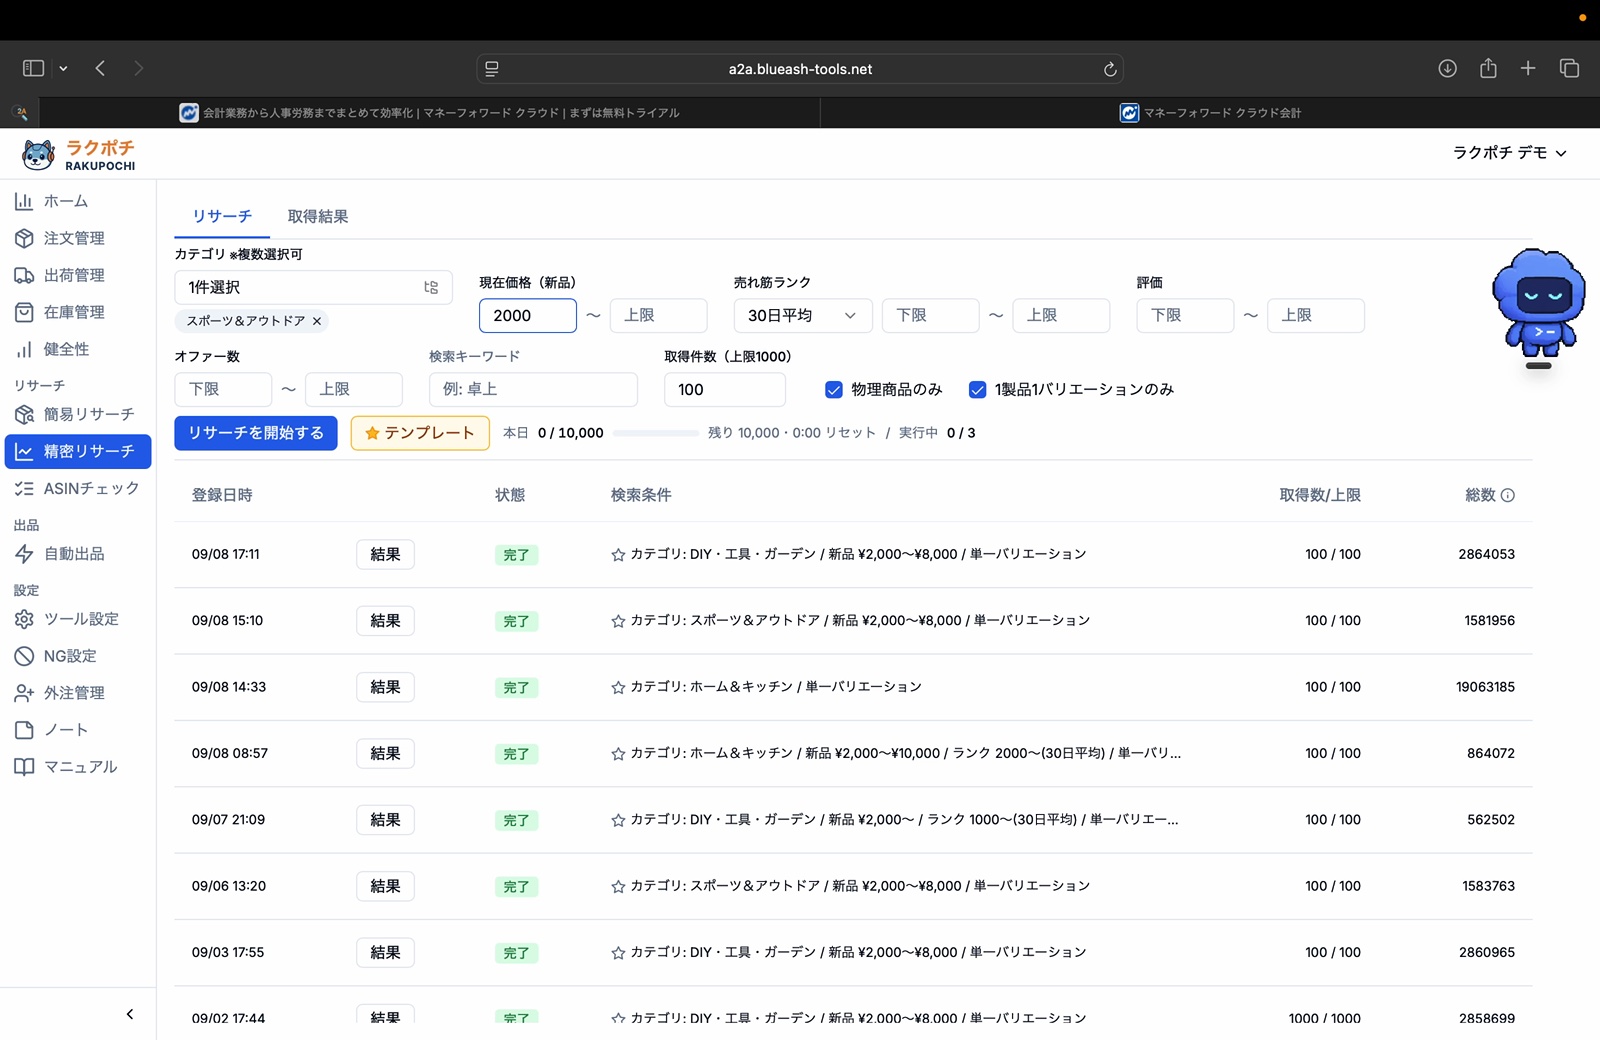This screenshot has height=1040, width=1600.
Task: Open Safari share button
Action: tap(1488, 68)
